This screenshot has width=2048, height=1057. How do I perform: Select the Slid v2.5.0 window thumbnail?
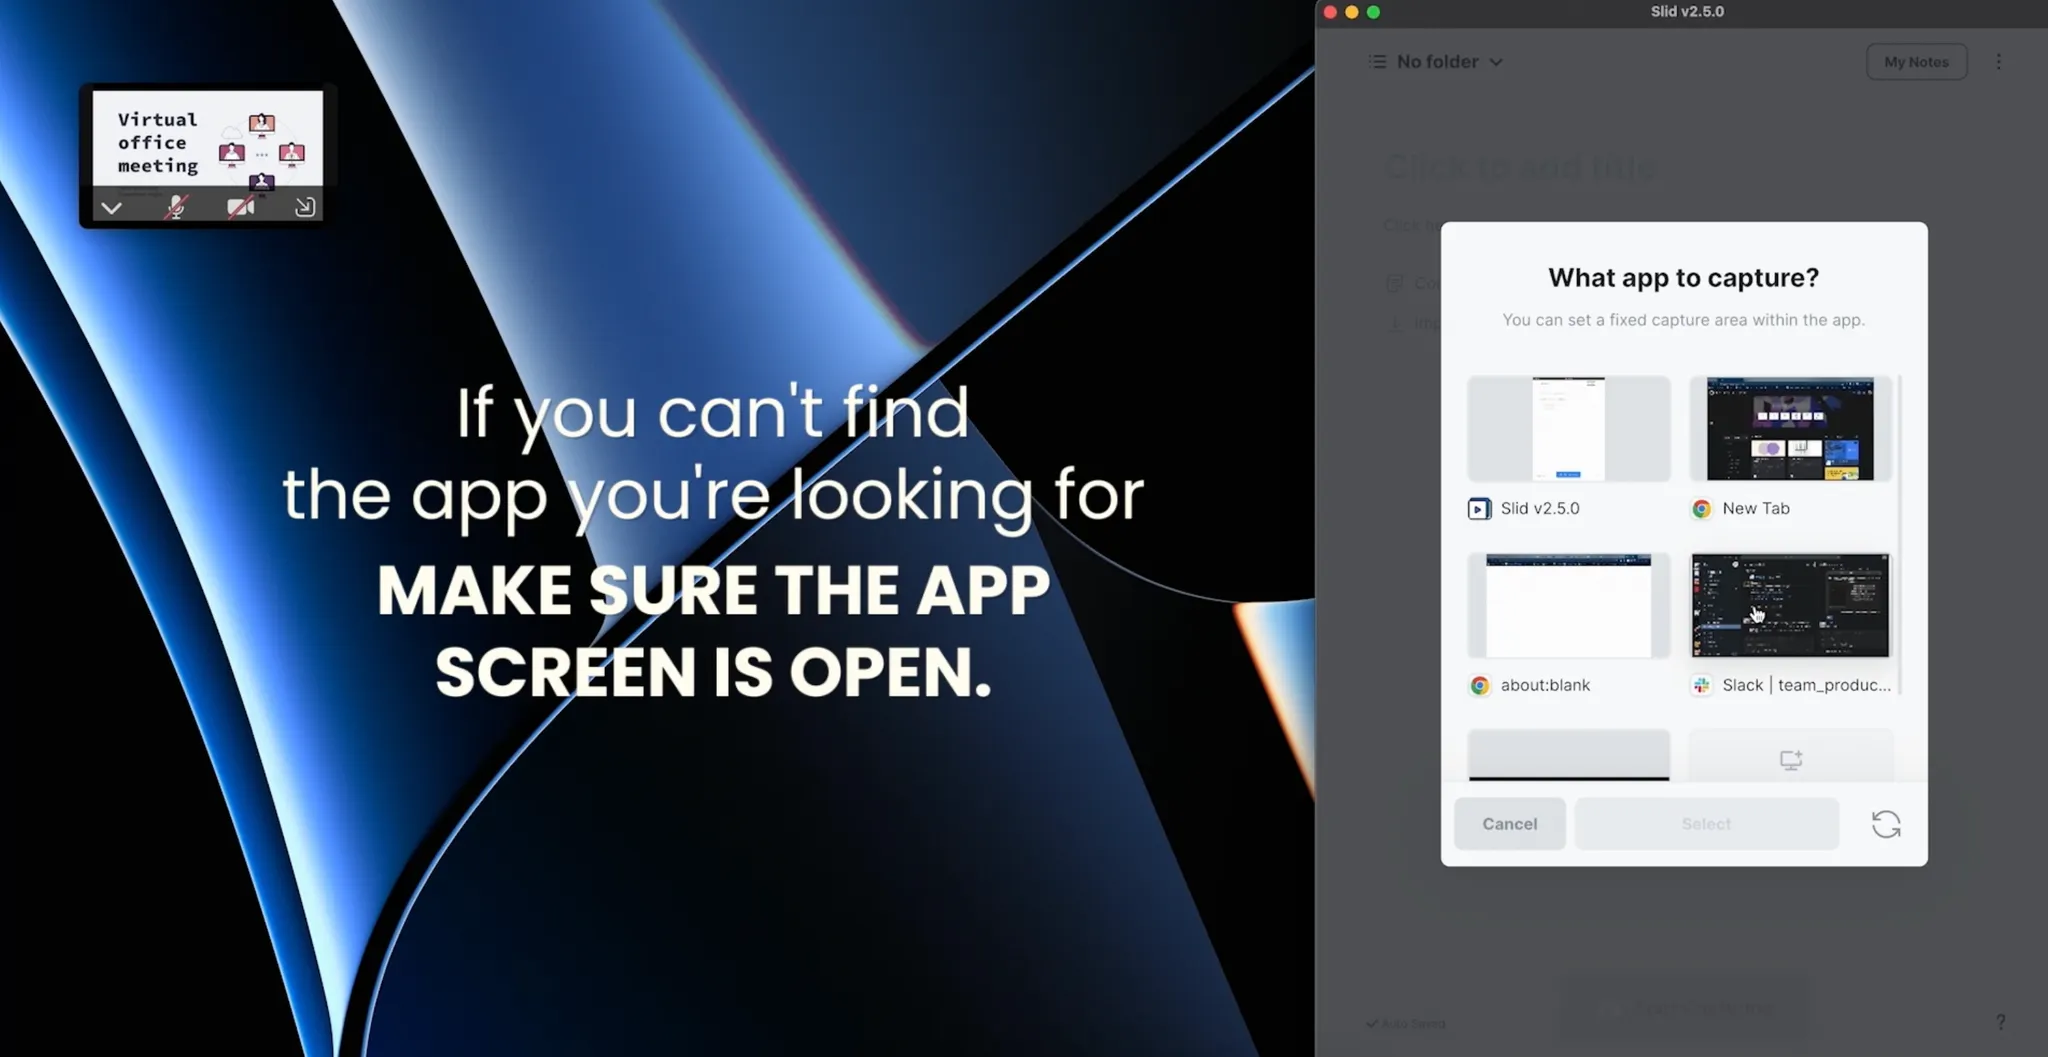click(x=1568, y=429)
